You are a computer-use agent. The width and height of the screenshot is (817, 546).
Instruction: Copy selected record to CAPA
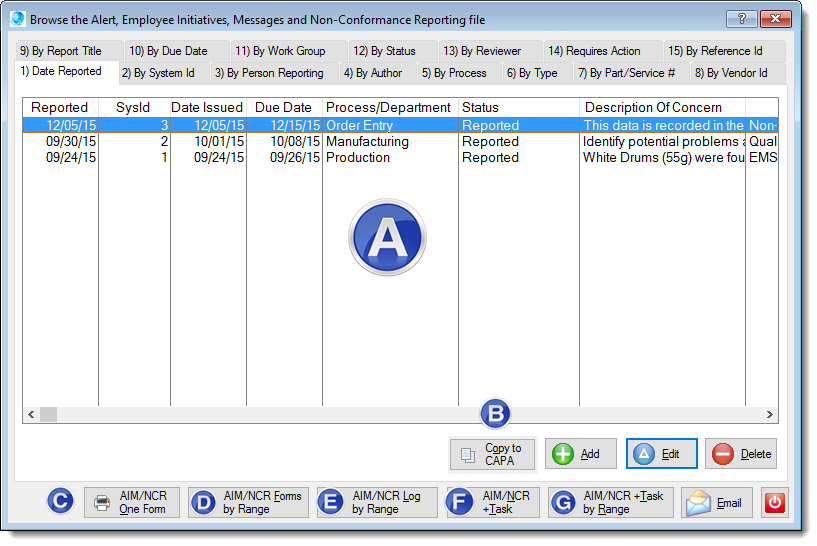pos(492,454)
